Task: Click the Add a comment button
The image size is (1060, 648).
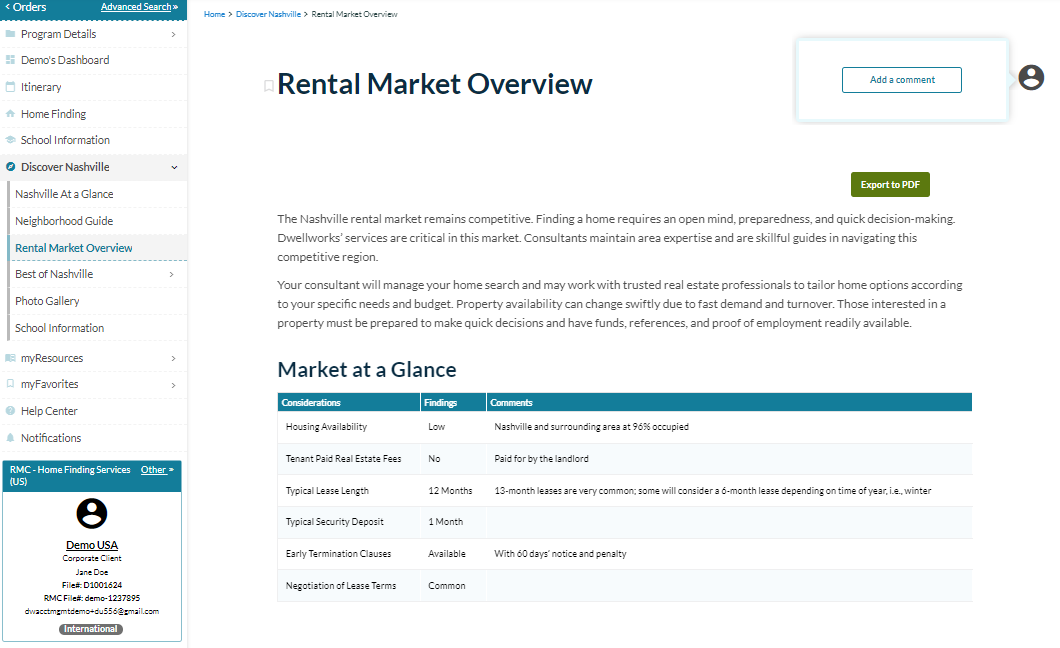Action: point(902,80)
